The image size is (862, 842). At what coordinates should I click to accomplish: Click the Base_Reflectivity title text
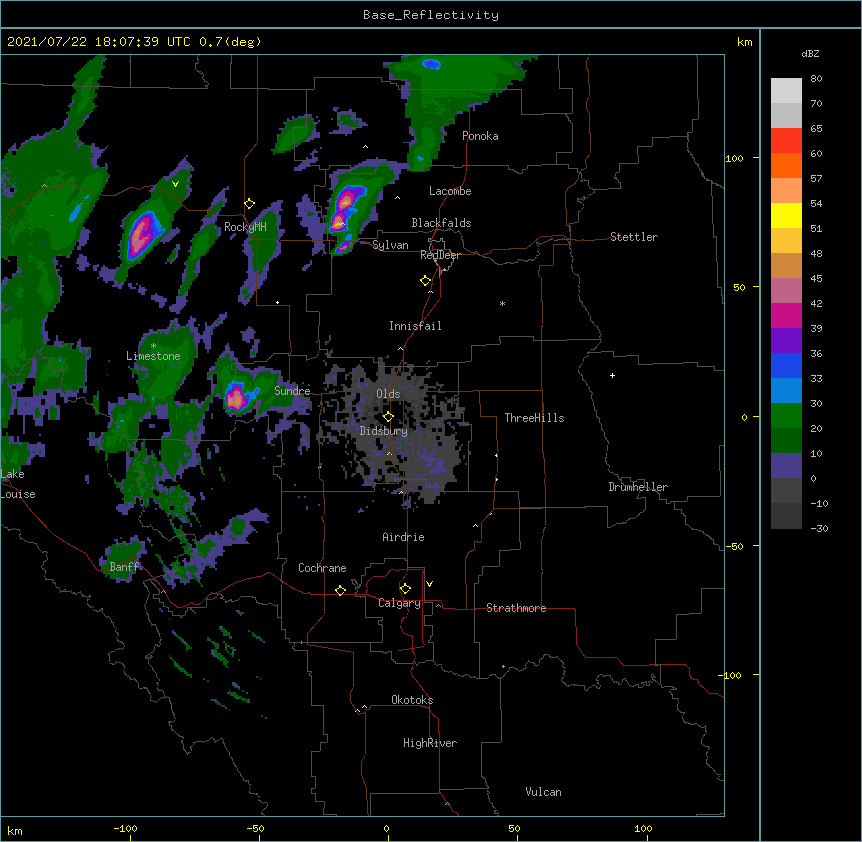pos(431,15)
